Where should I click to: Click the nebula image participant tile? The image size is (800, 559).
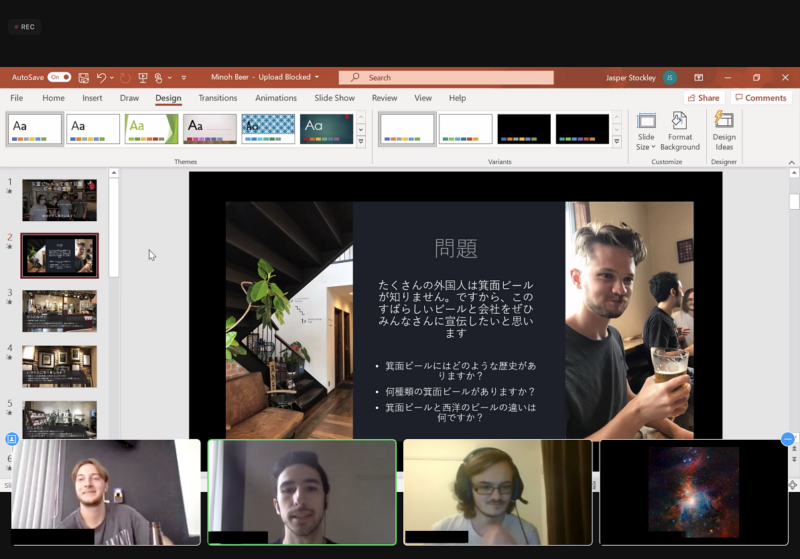694,492
